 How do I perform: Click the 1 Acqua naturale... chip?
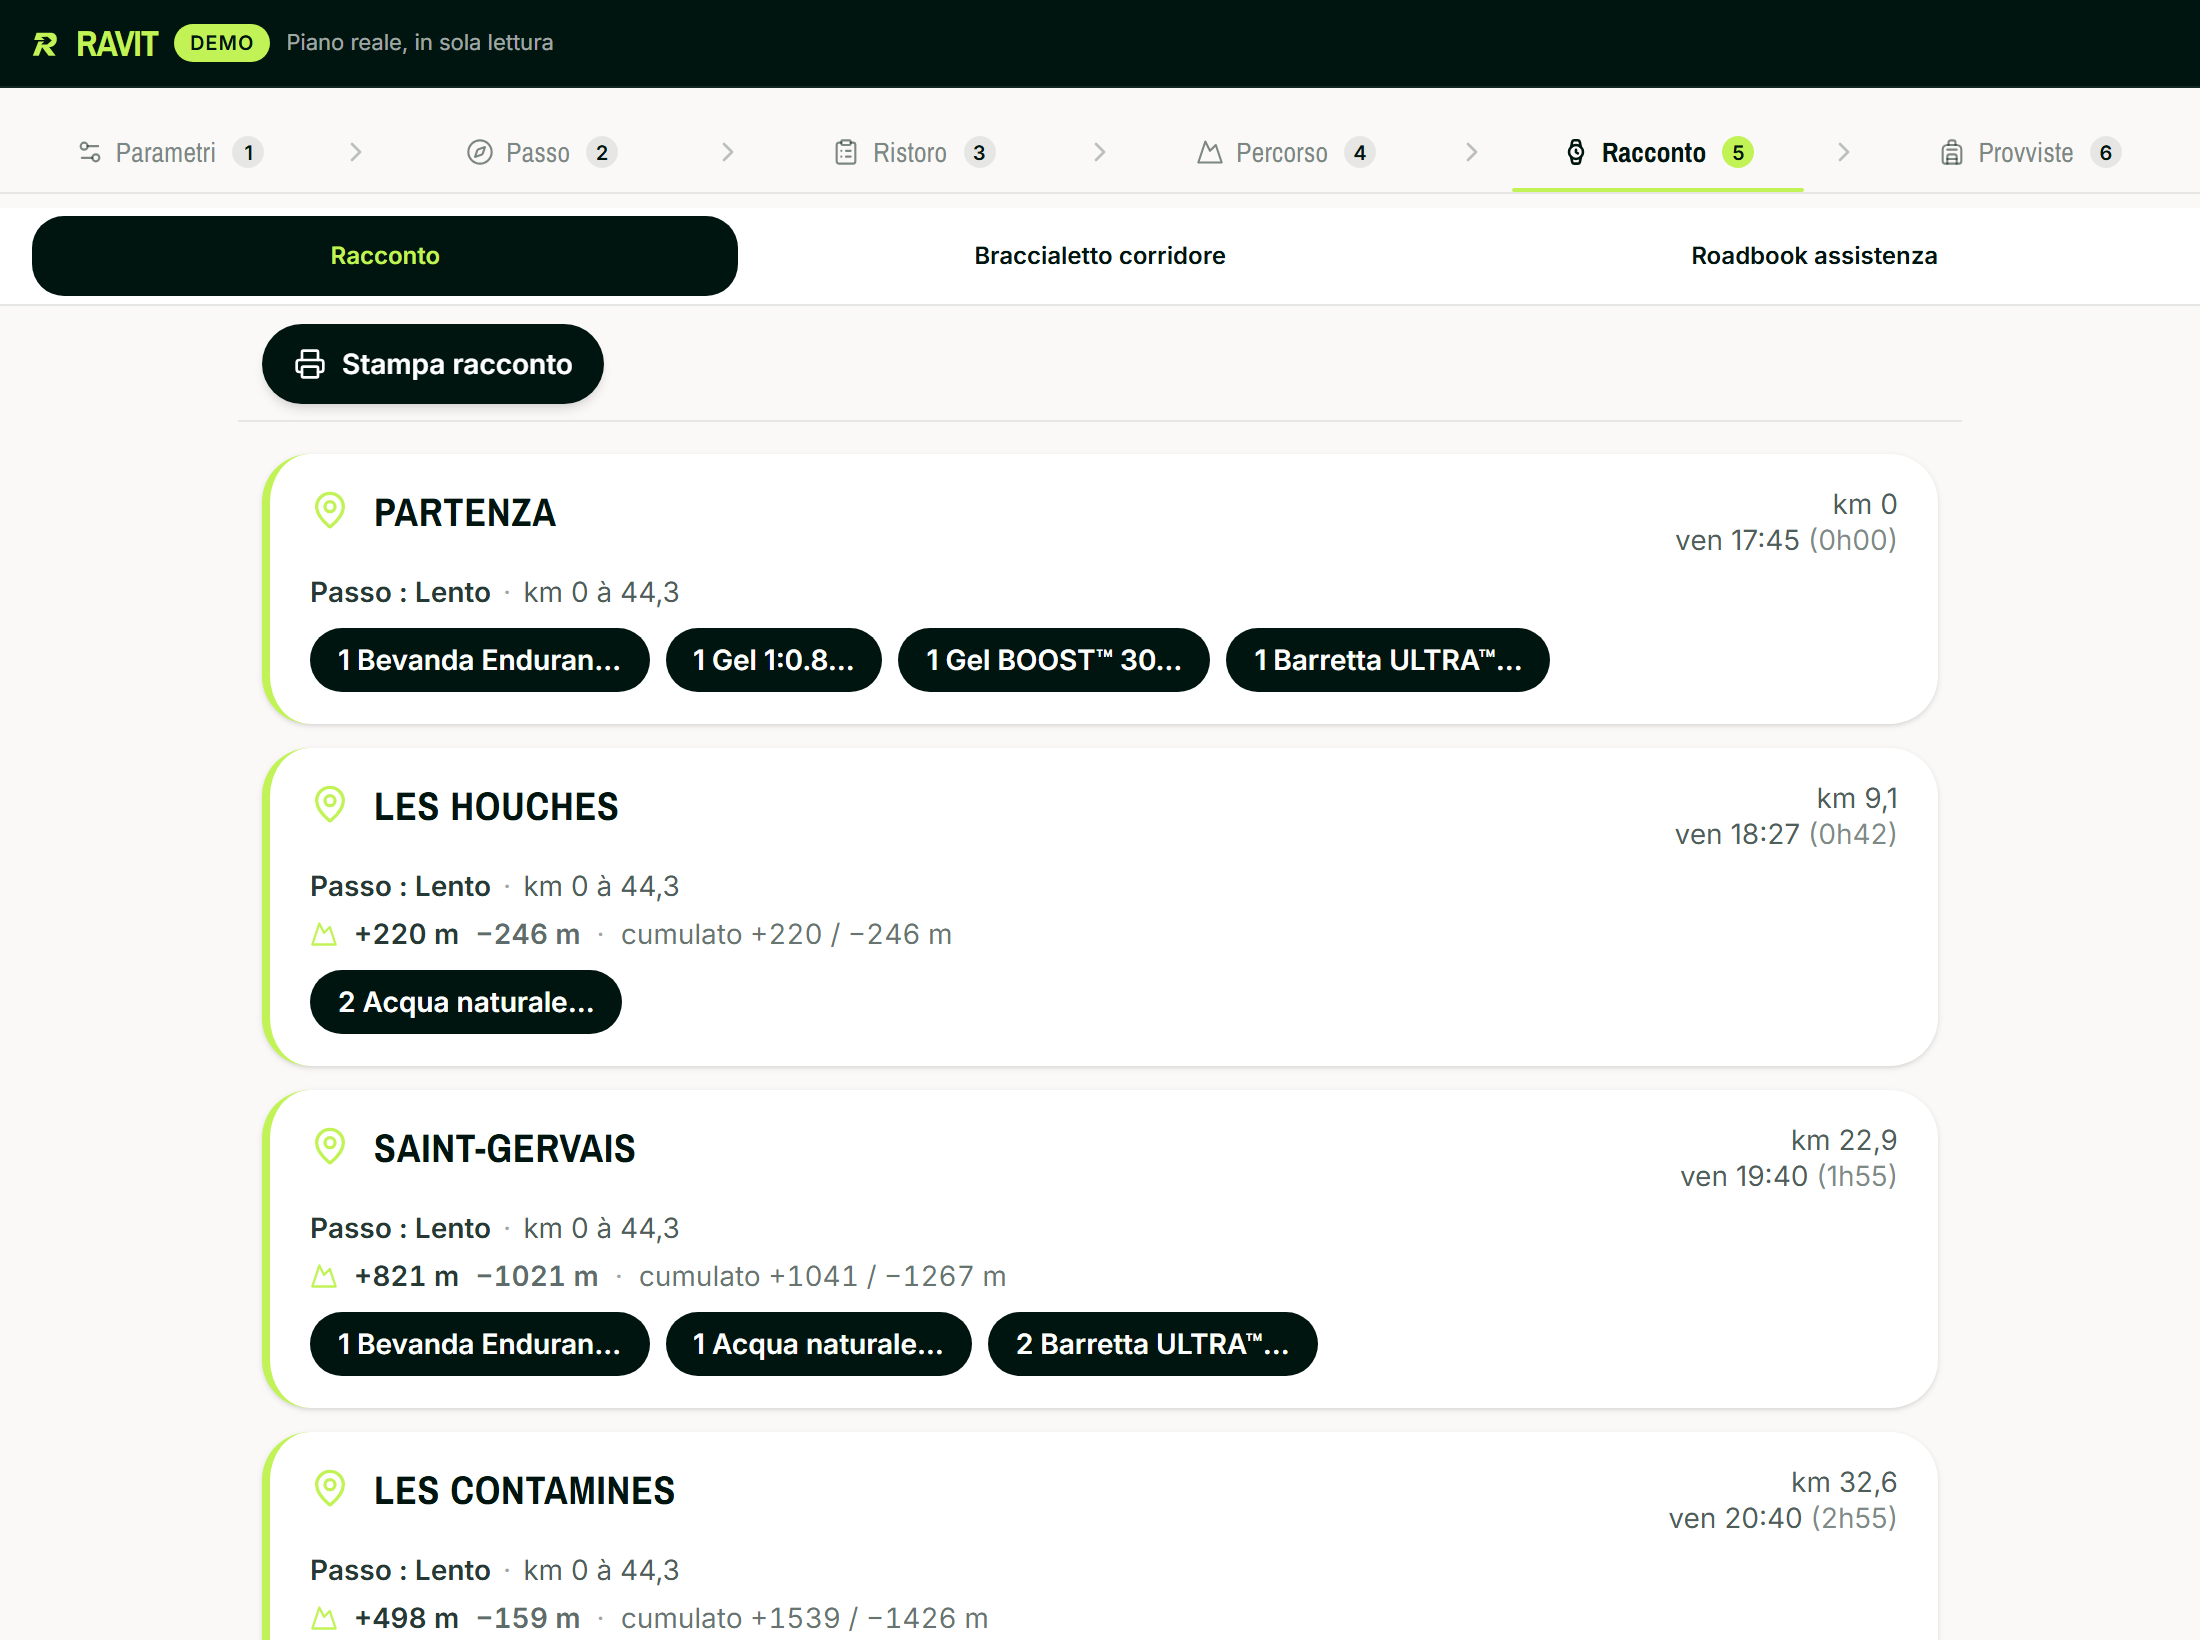(819, 1344)
